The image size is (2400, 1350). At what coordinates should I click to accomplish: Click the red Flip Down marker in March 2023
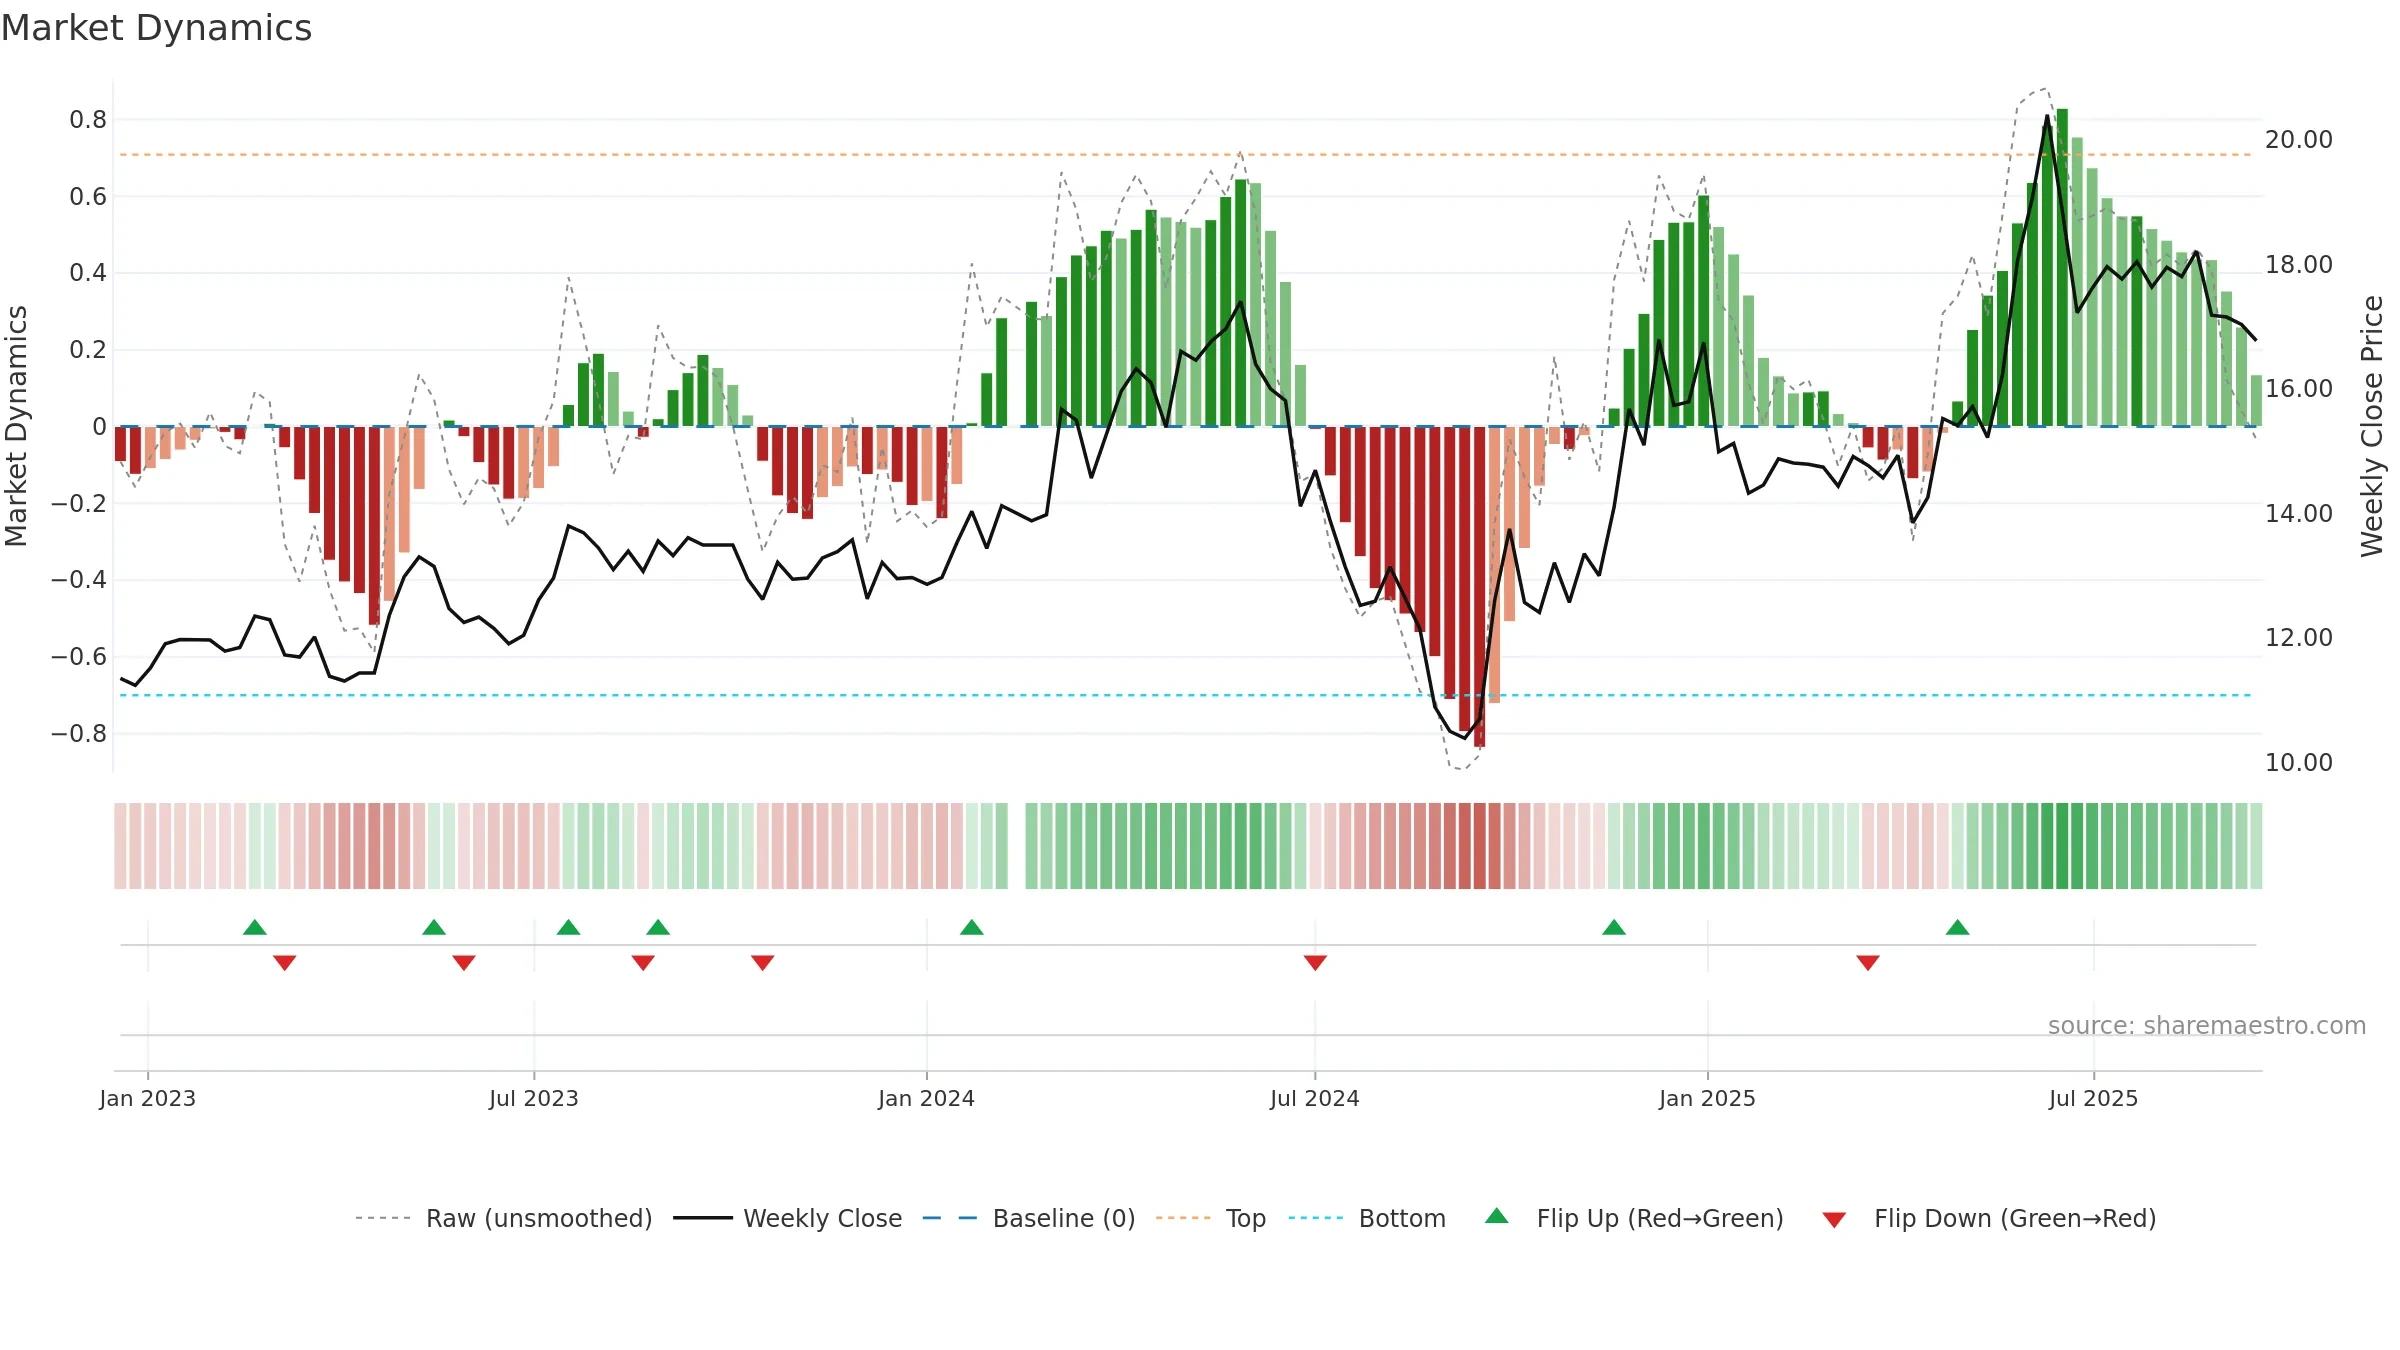coord(285,963)
